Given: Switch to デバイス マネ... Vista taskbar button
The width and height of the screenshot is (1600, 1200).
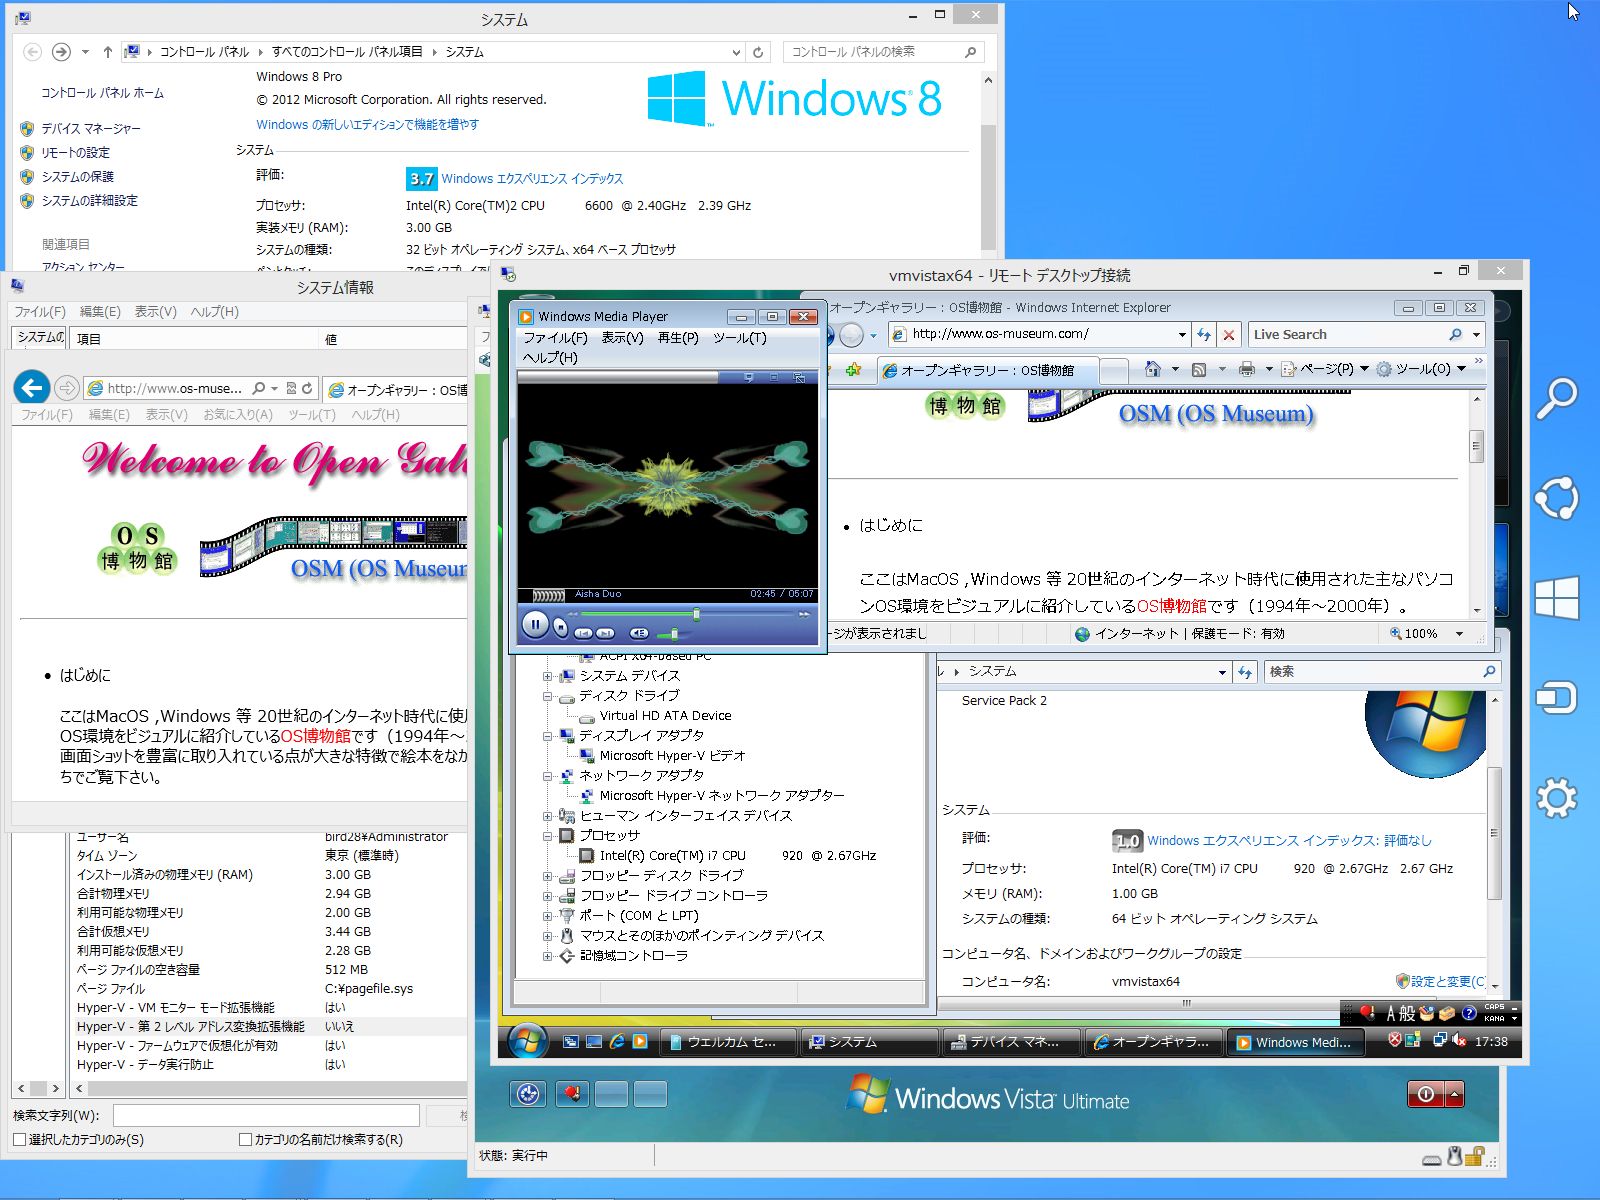Looking at the screenshot, I should [1012, 1041].
